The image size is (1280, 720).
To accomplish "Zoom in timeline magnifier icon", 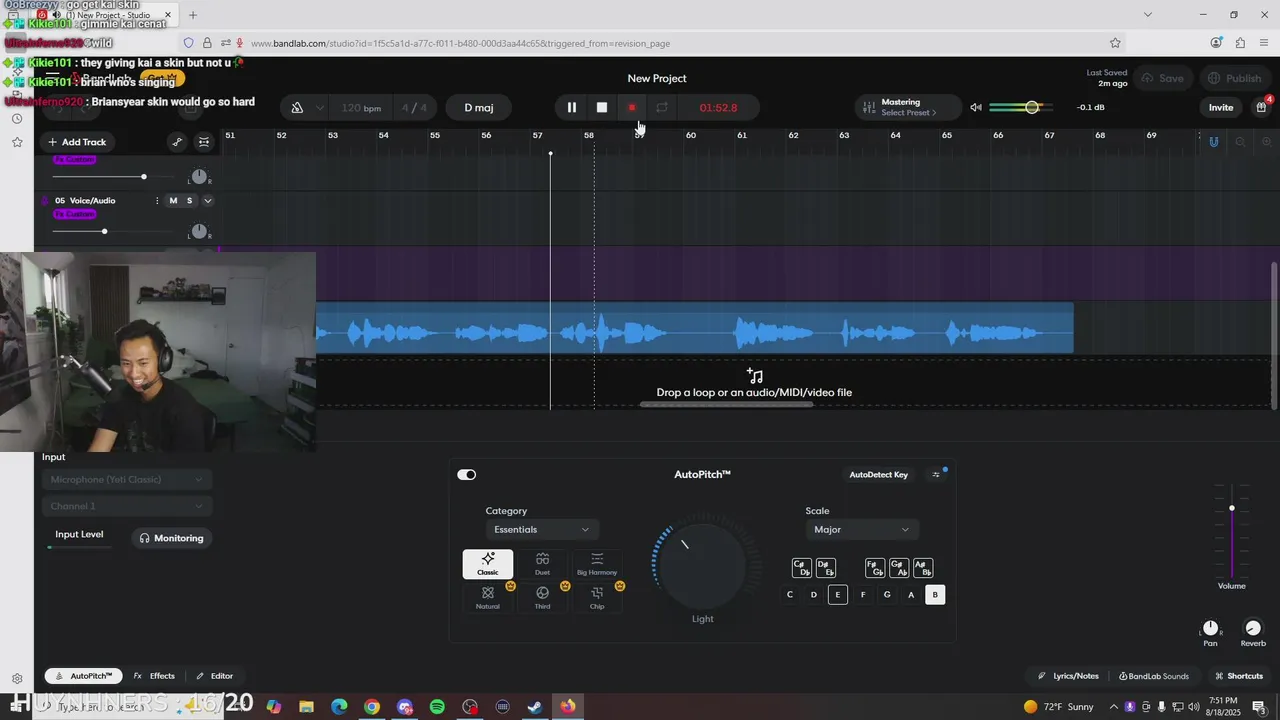I will pyautogui.click(x=1266, y=142).
